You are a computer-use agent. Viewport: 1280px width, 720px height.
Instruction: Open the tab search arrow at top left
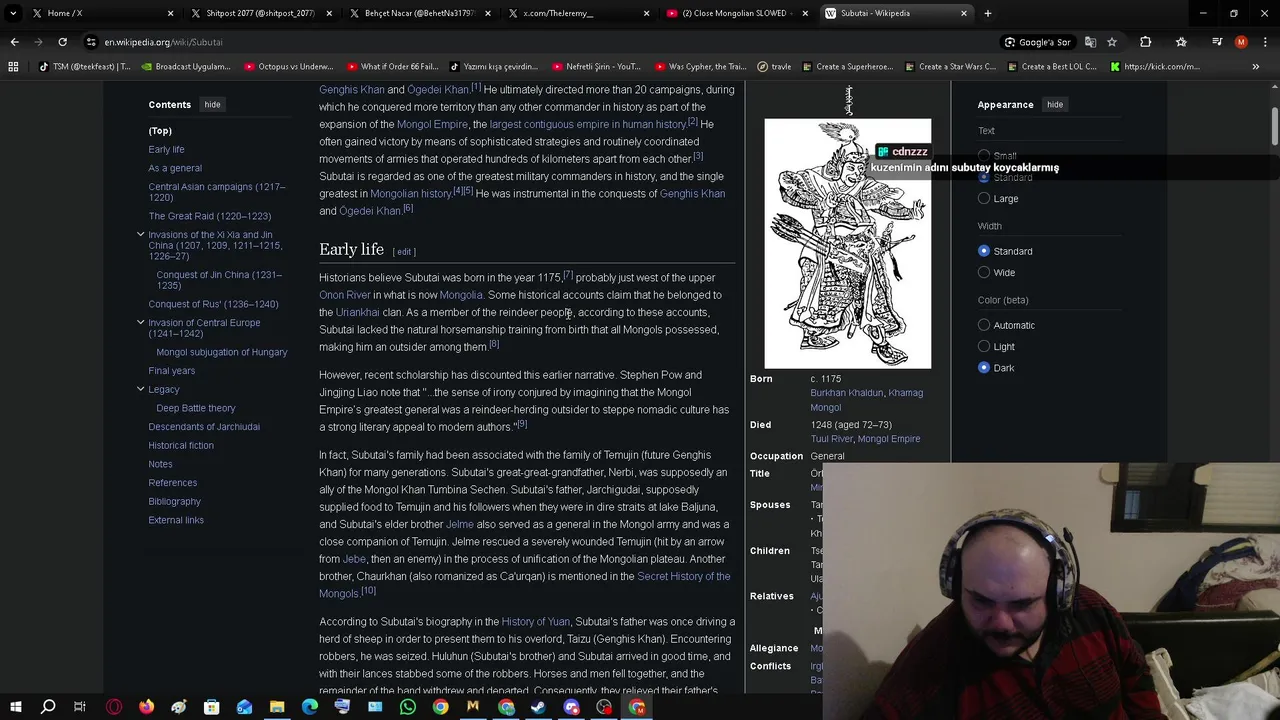(12, 13)
